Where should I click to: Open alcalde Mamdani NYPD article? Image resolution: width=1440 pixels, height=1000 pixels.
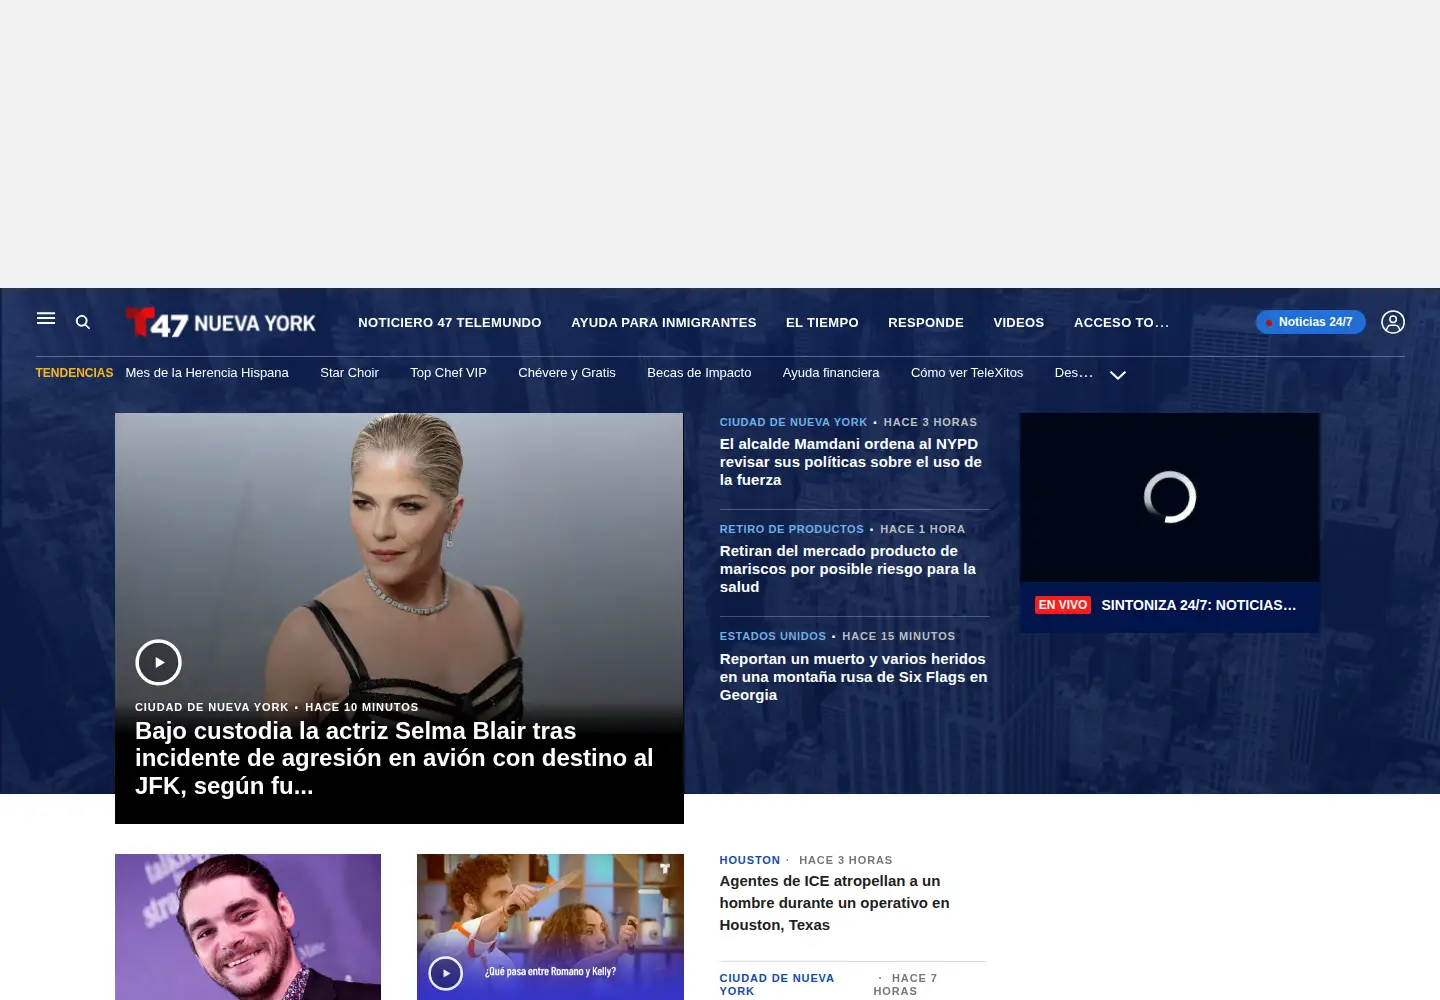(x=851, y=462)
